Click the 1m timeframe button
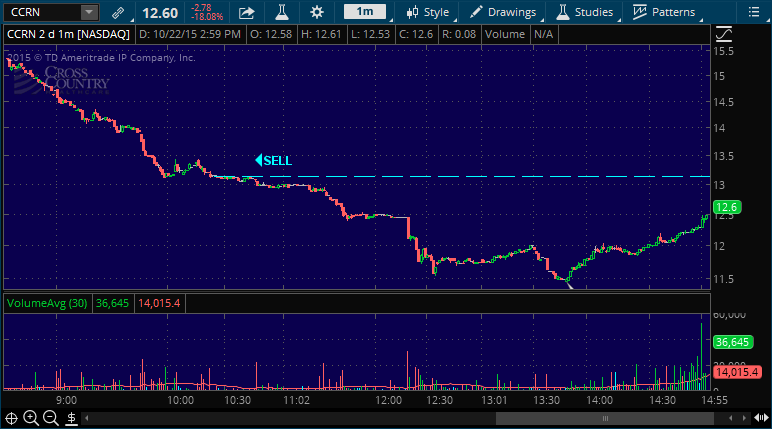The width and height of the screenshot is (772, 429). 365,13
